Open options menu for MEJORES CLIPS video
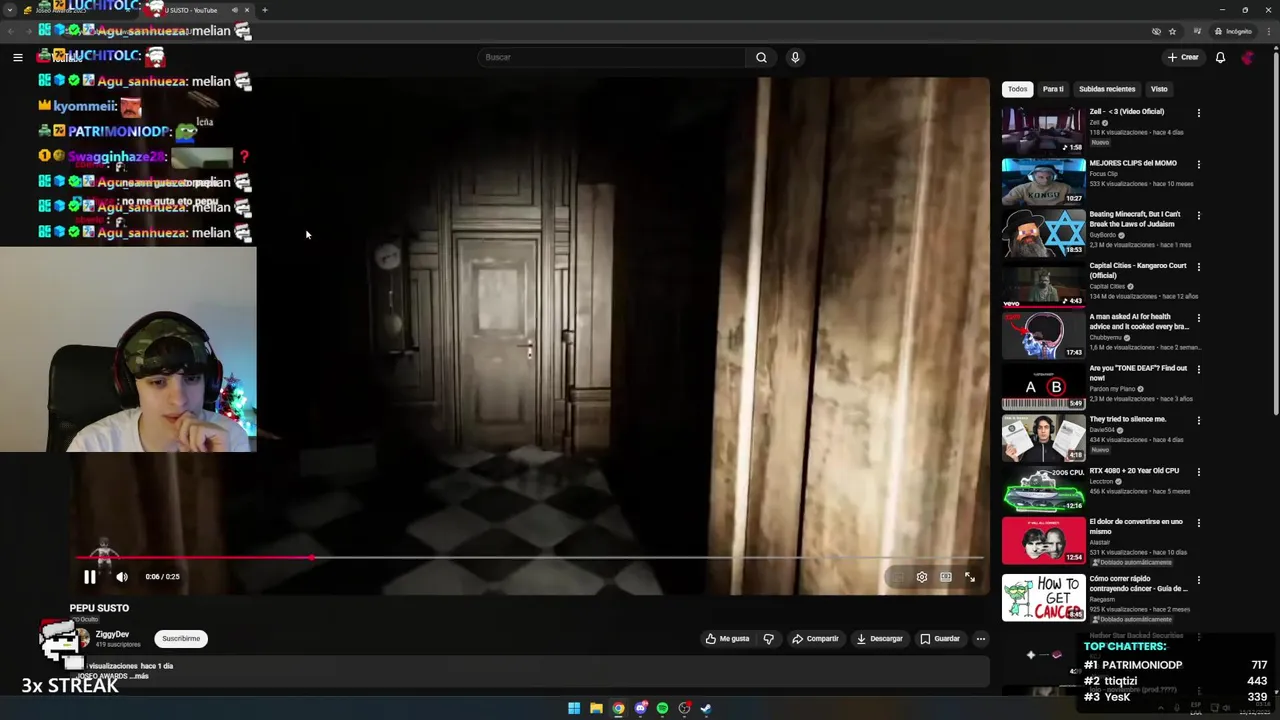The image size is (1280, 720). pos(1198,164)
